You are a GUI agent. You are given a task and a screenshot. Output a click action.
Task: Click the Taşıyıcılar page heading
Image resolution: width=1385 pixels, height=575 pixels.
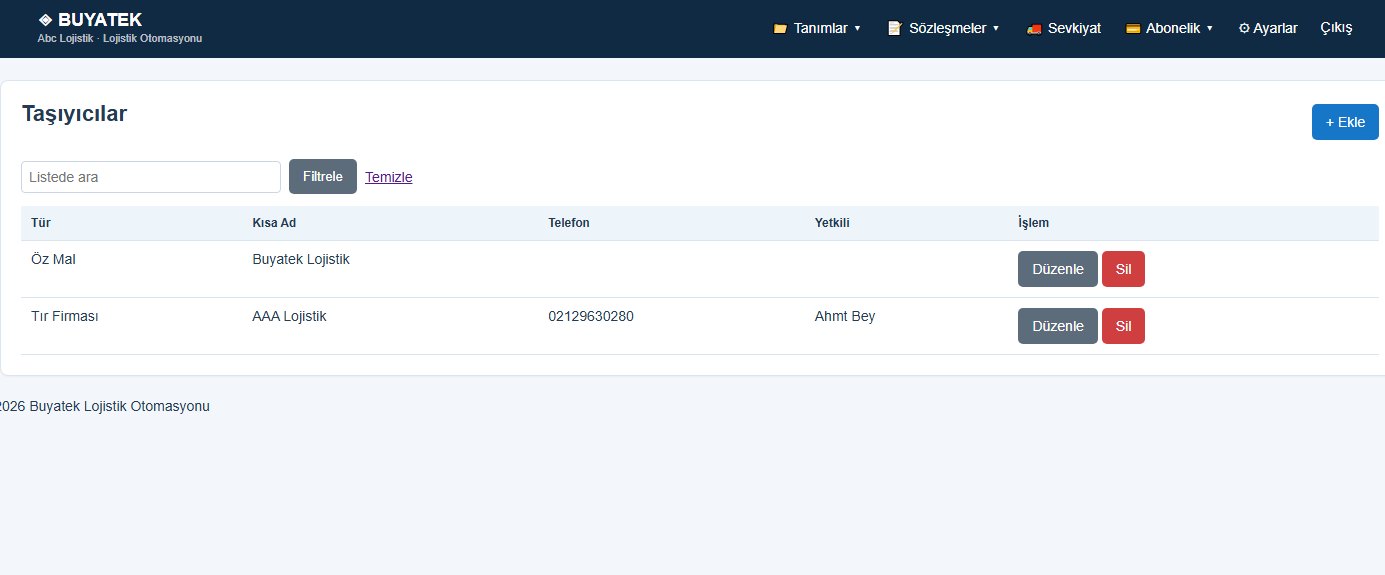pyautogui.click(x=75, y=114)
